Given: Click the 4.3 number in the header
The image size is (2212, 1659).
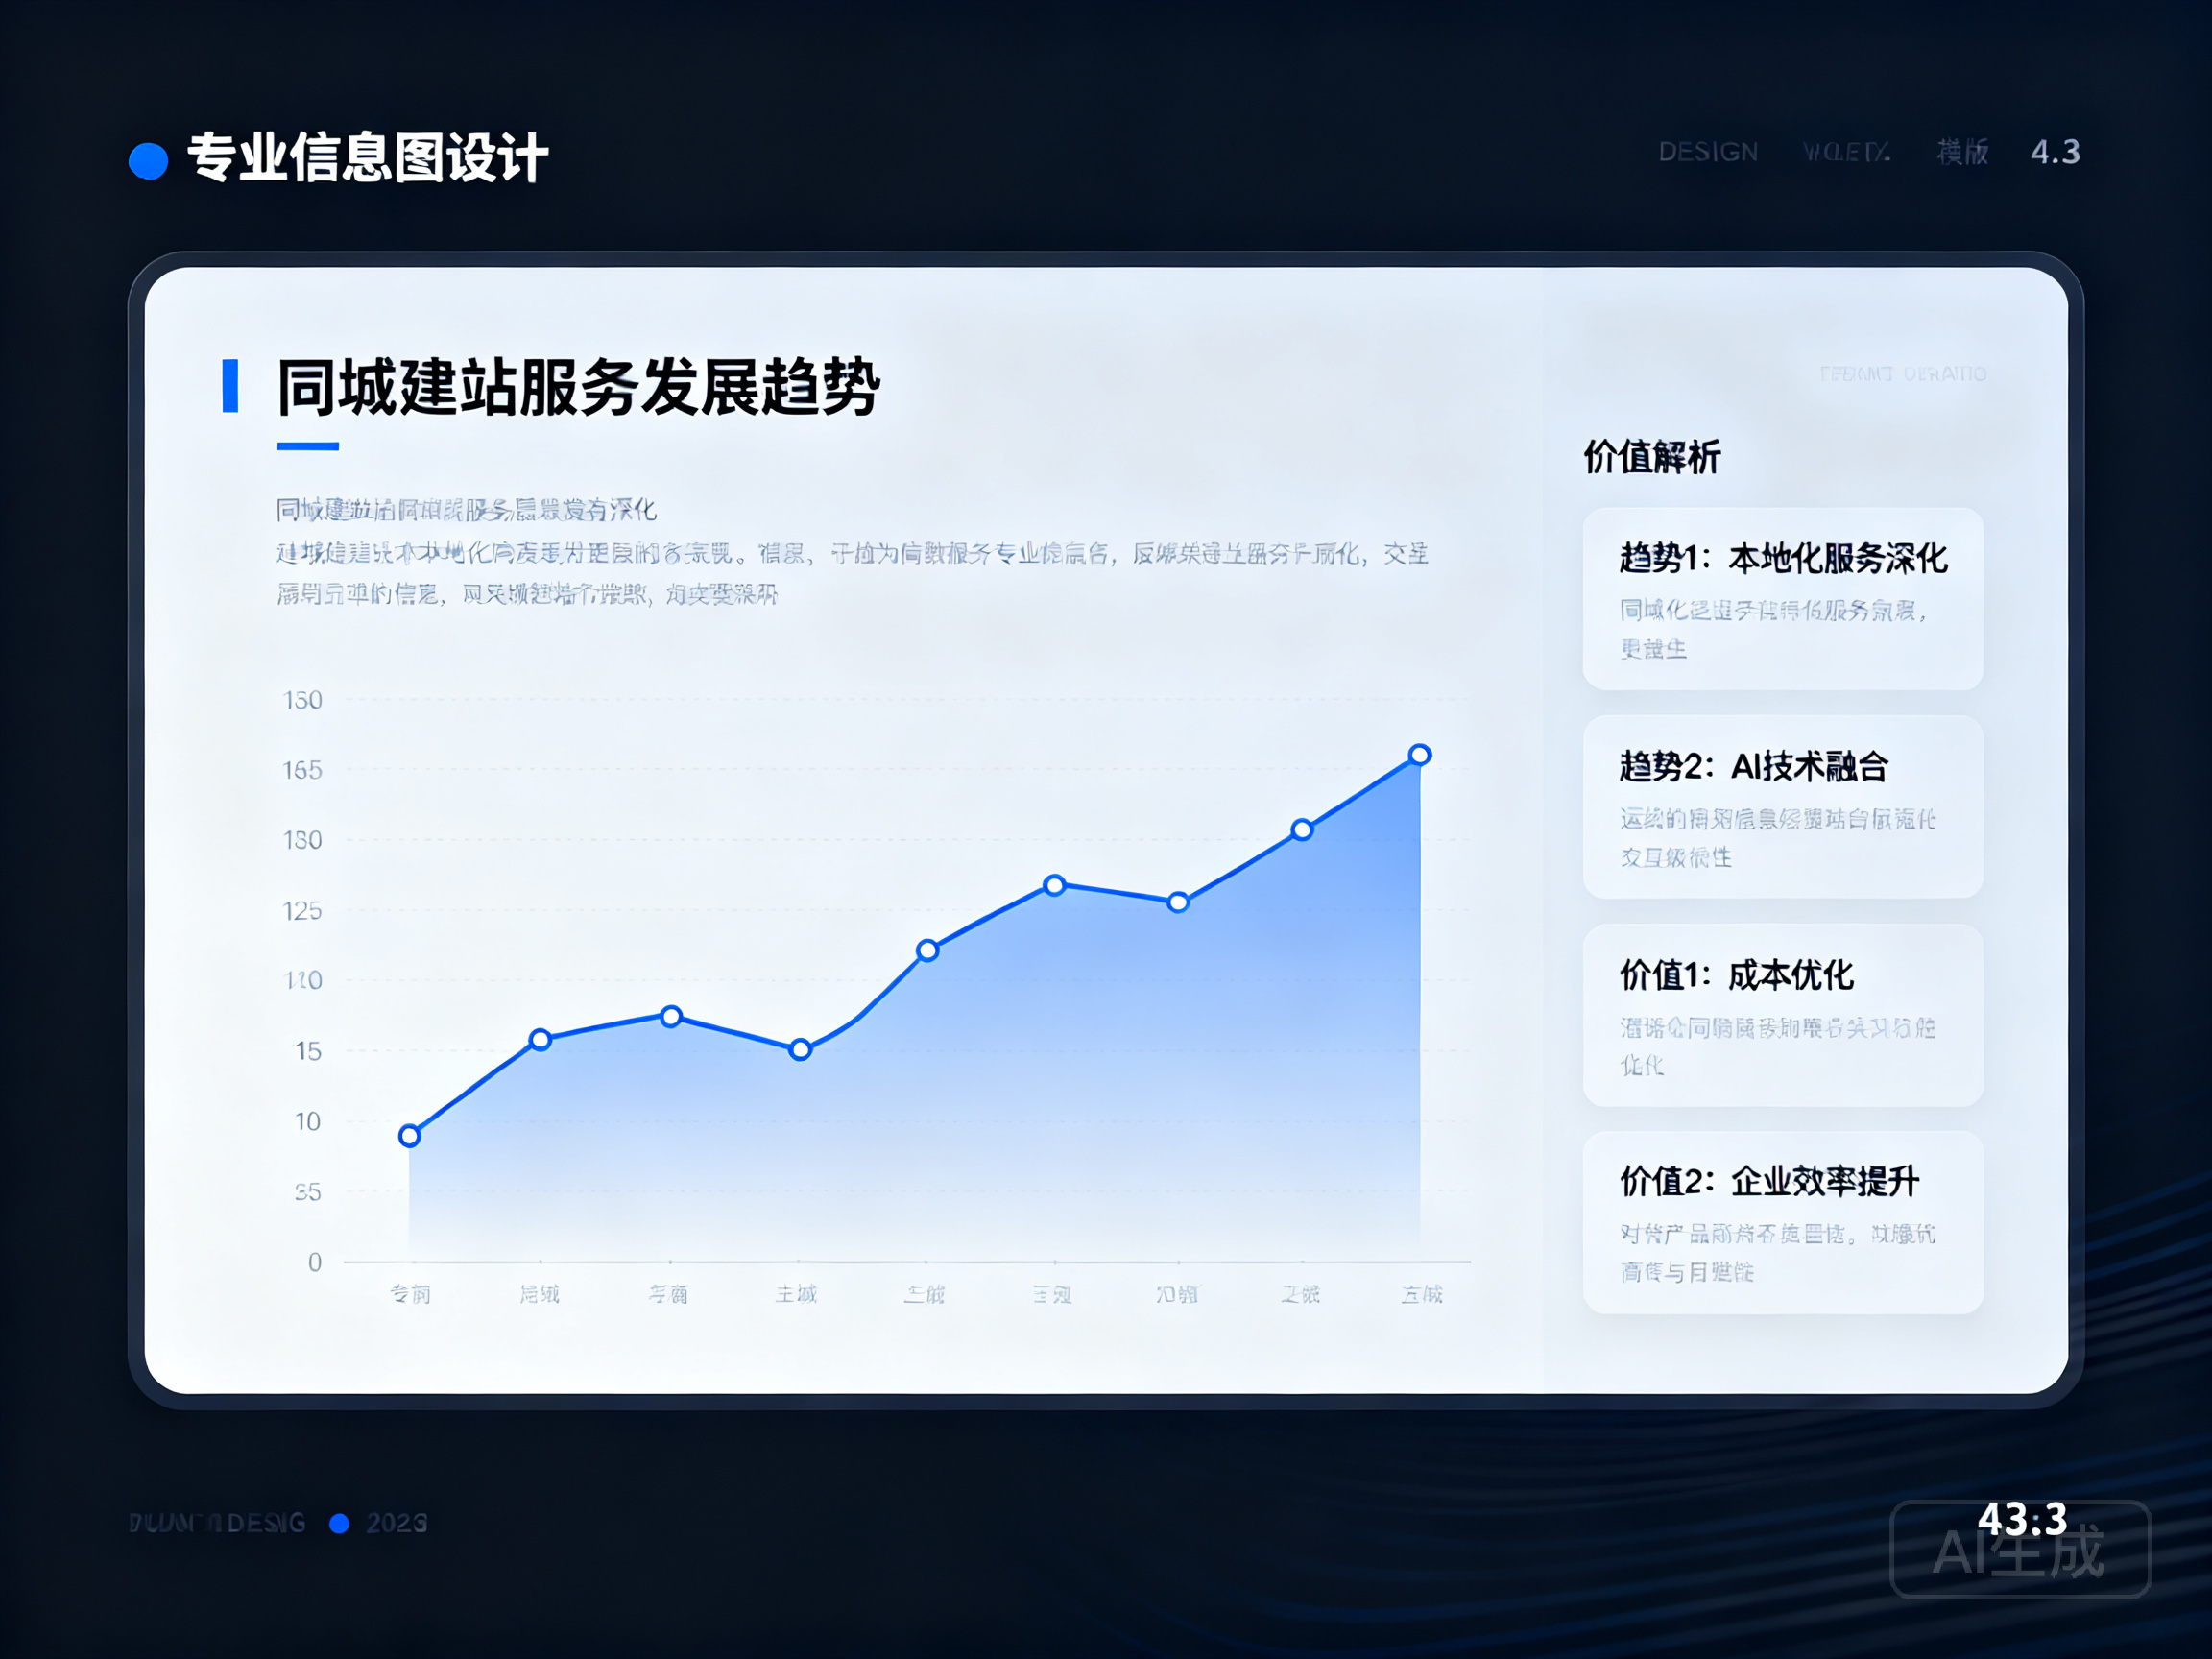Looking at the screenshot, I should tap(2055, 152).
